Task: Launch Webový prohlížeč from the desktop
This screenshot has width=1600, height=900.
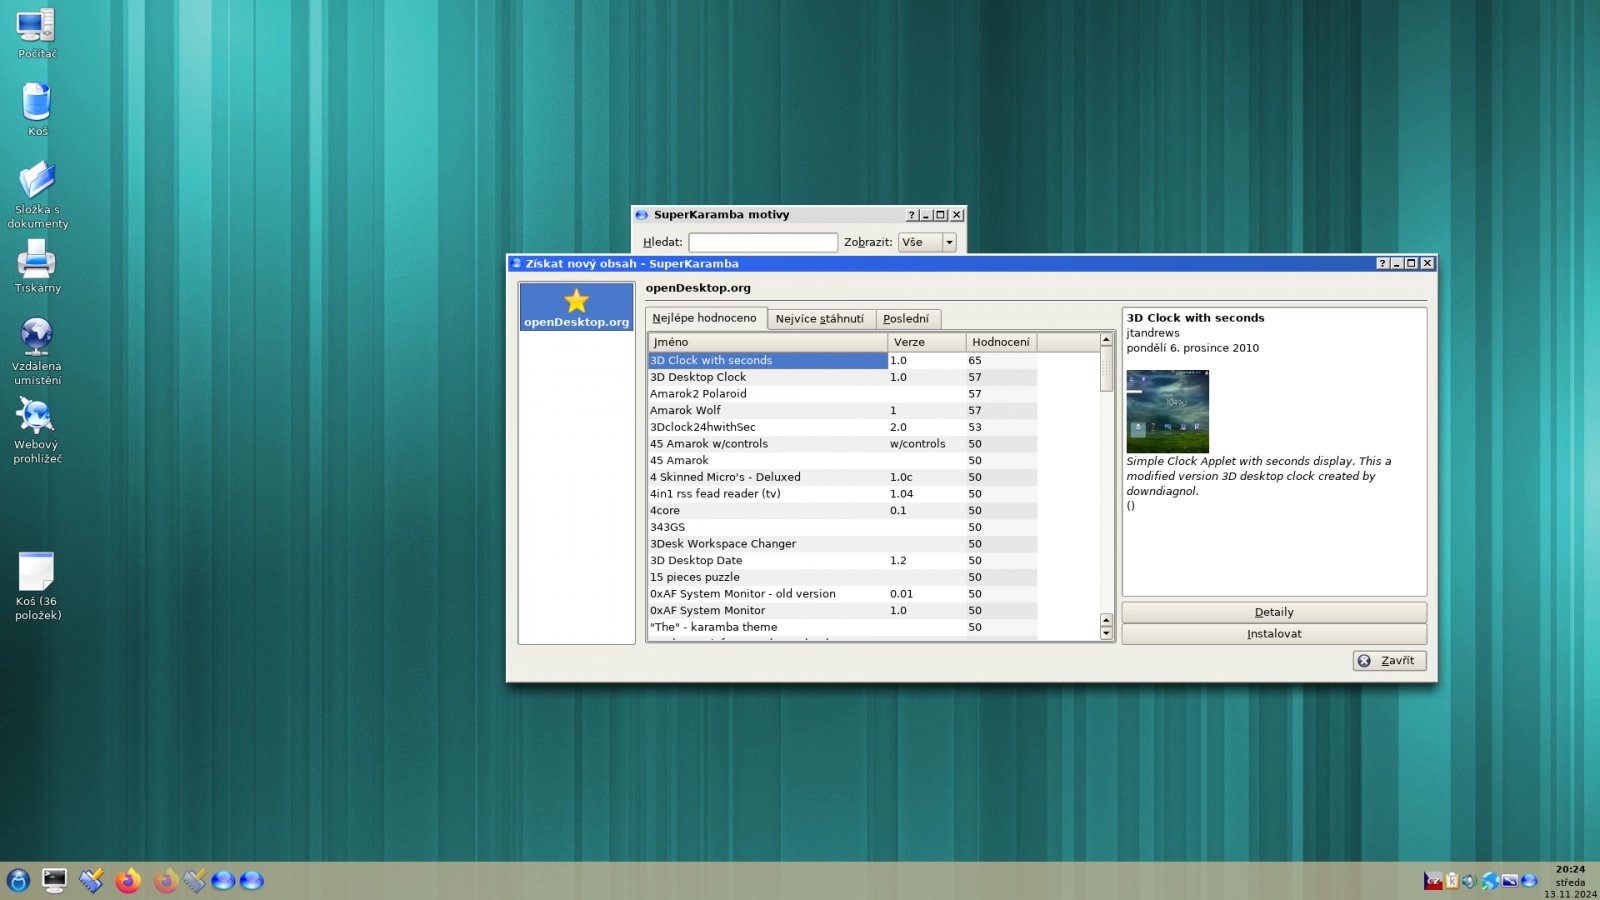Action: click(x=37, y=430)
